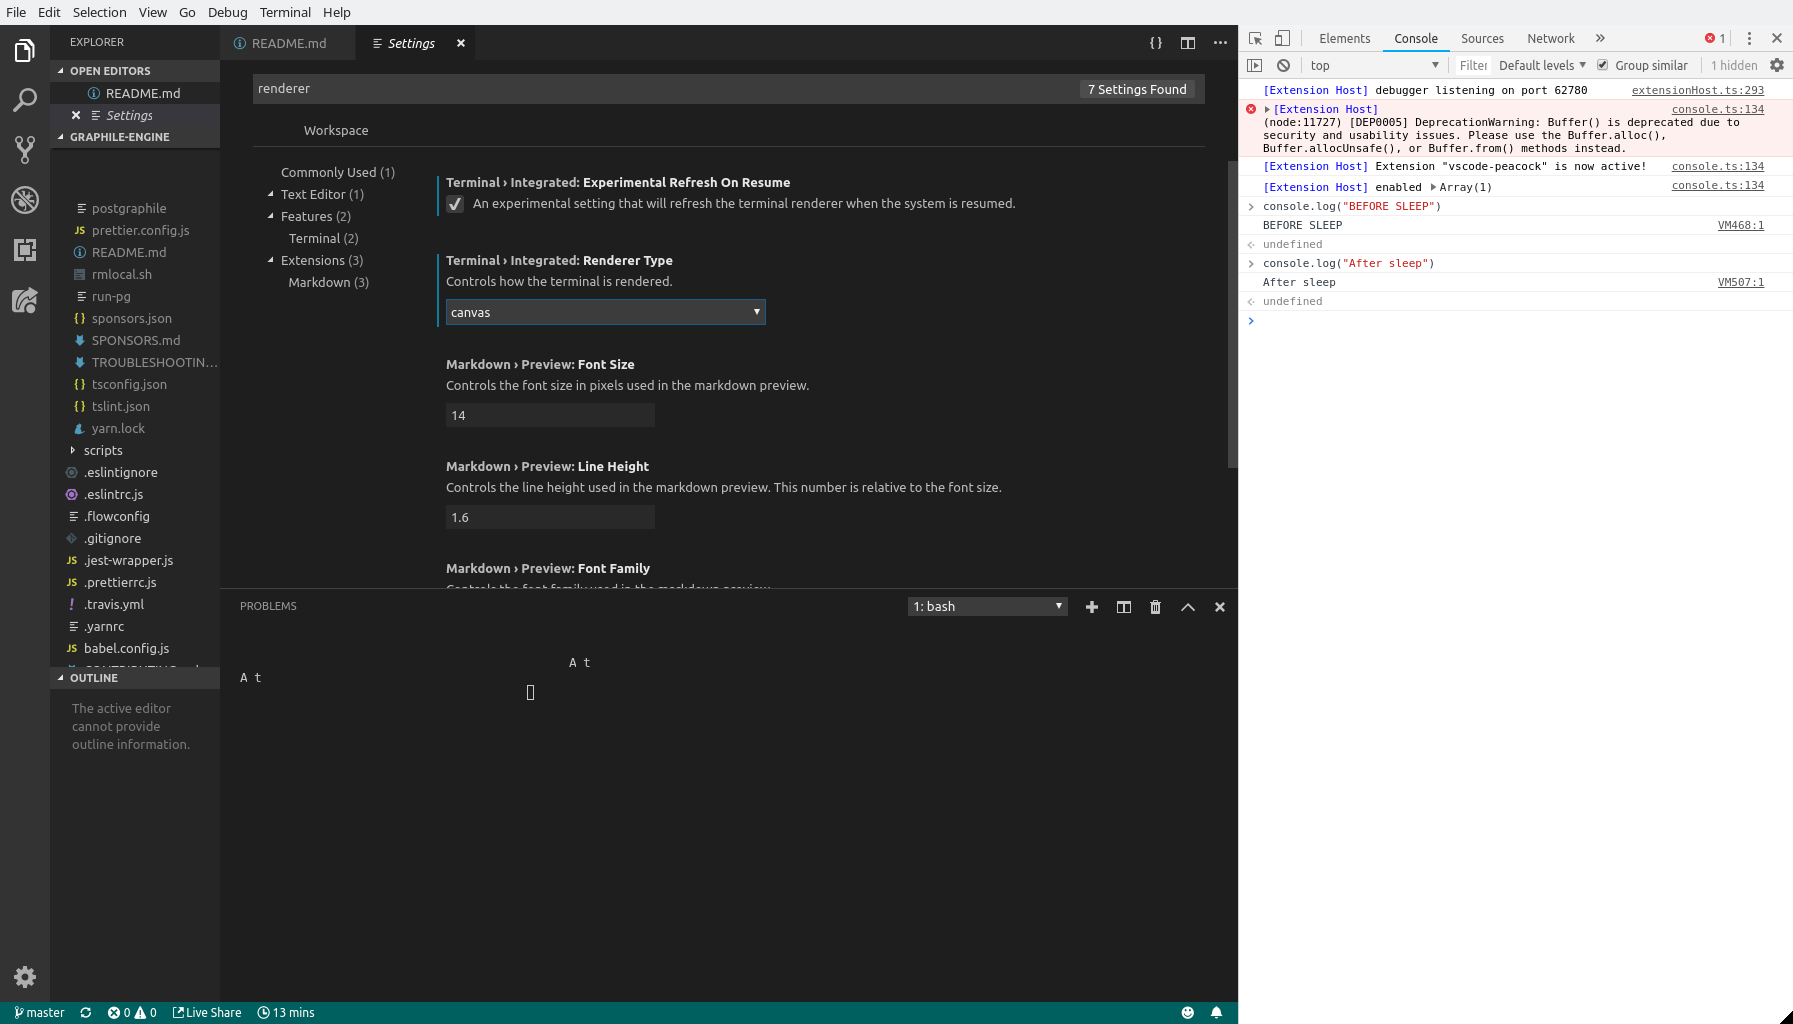
Task: Open the 1: bash terminal selector
Action: (x=988, y=607)
